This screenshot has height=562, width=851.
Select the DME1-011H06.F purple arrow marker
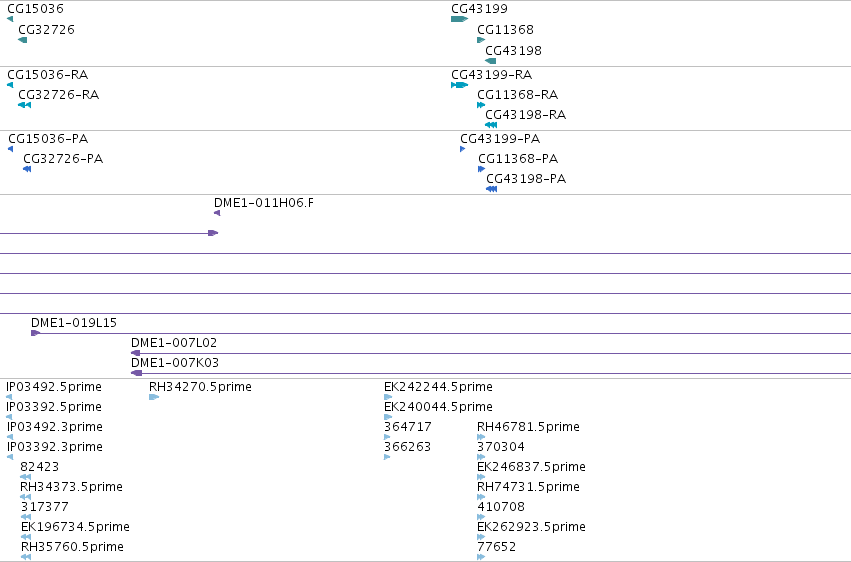[217, 213]
